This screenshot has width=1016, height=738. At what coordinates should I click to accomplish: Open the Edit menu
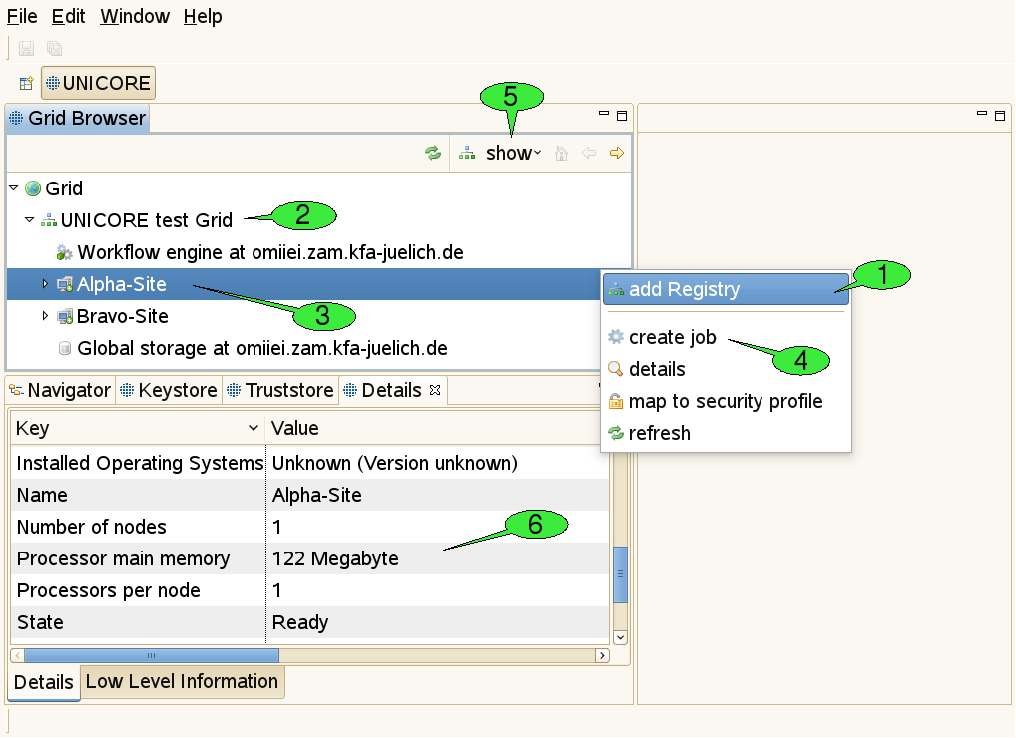click(x=68, y=16)
